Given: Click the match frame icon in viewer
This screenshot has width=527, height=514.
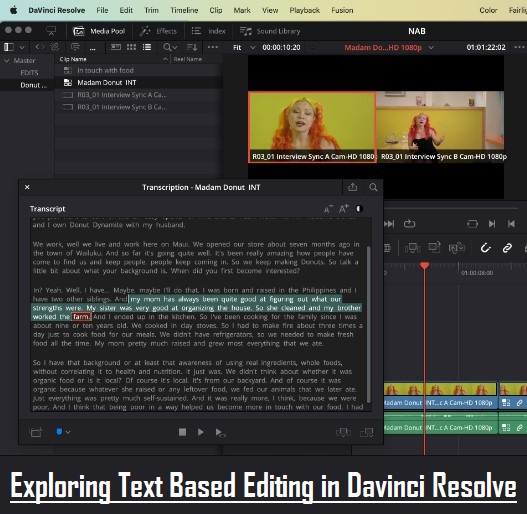Looking at the screenshot, I should [x=472, y=224].
